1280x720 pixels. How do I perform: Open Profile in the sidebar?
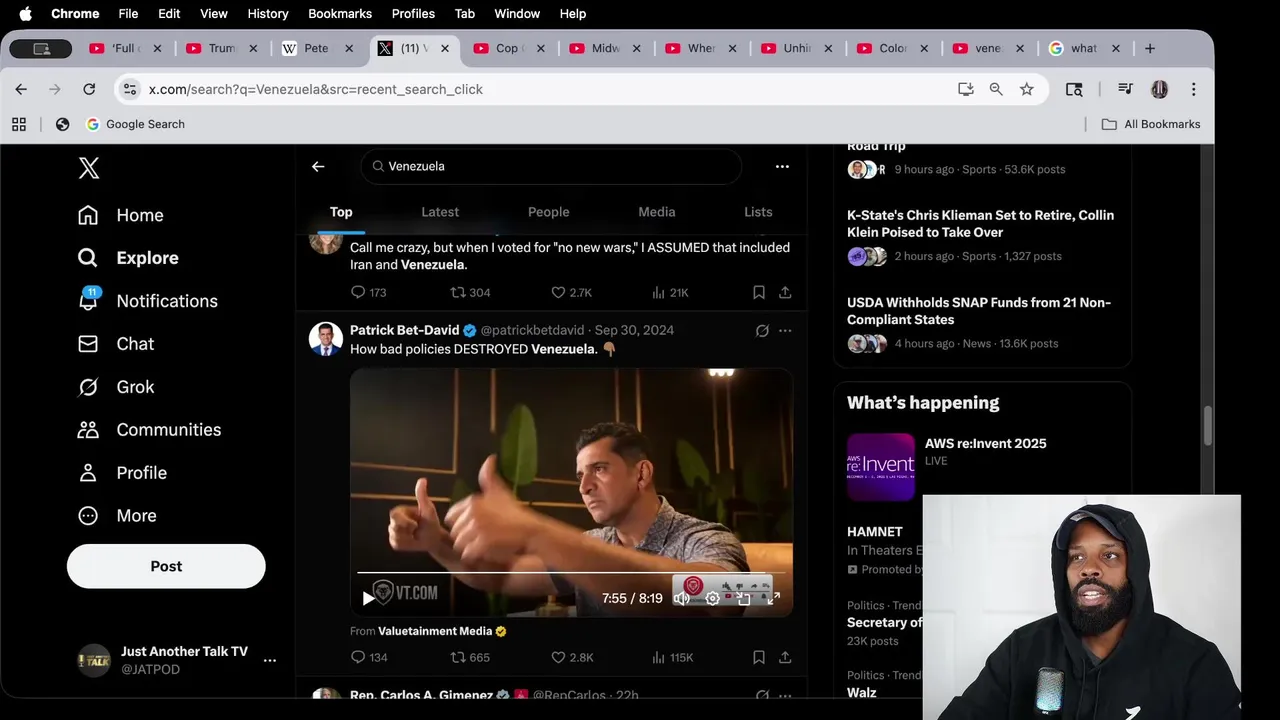(x=122, y=473)
